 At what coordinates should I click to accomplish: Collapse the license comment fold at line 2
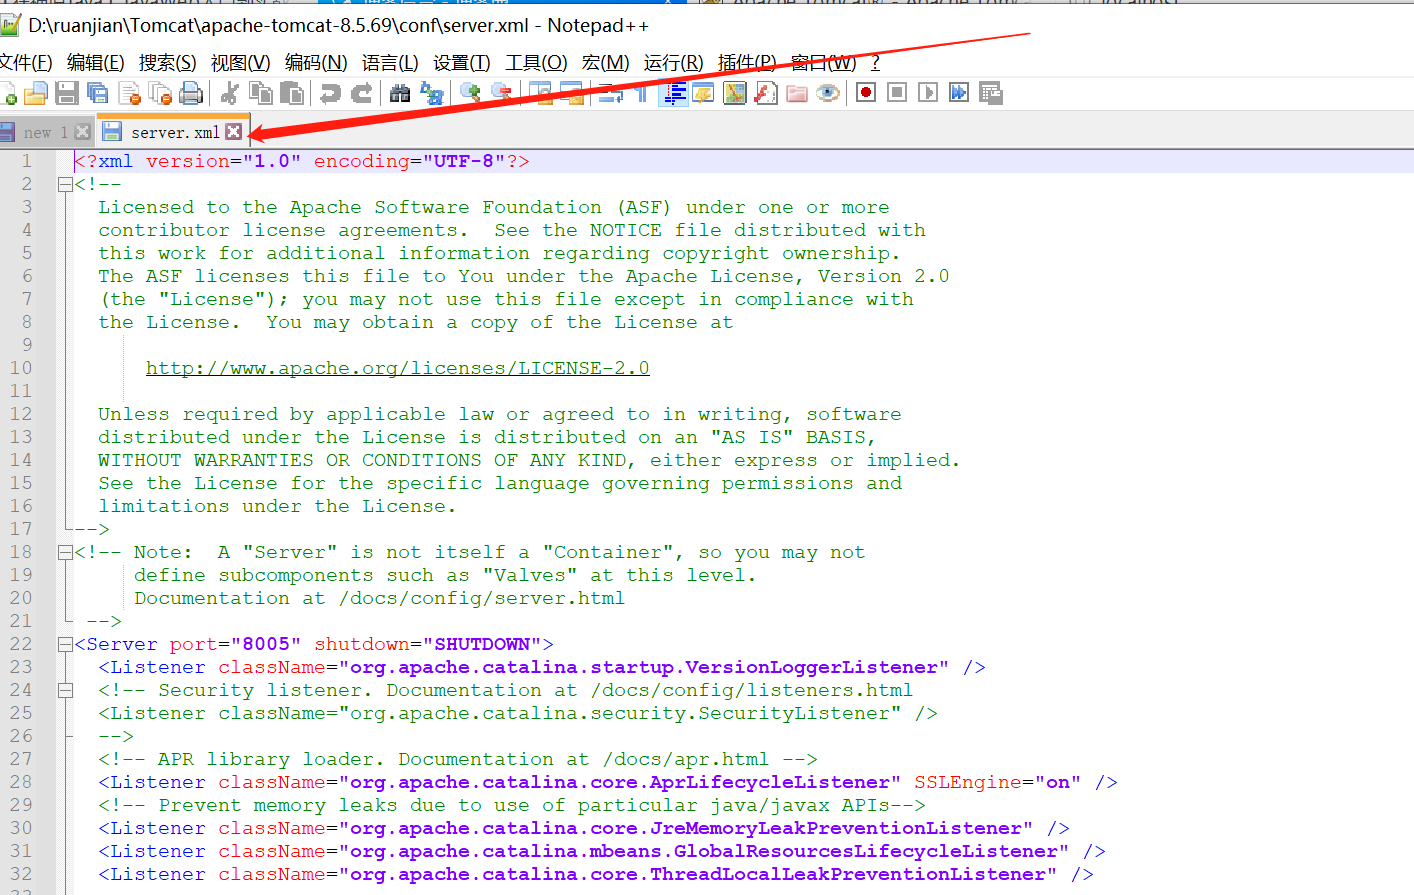(65, 184)
